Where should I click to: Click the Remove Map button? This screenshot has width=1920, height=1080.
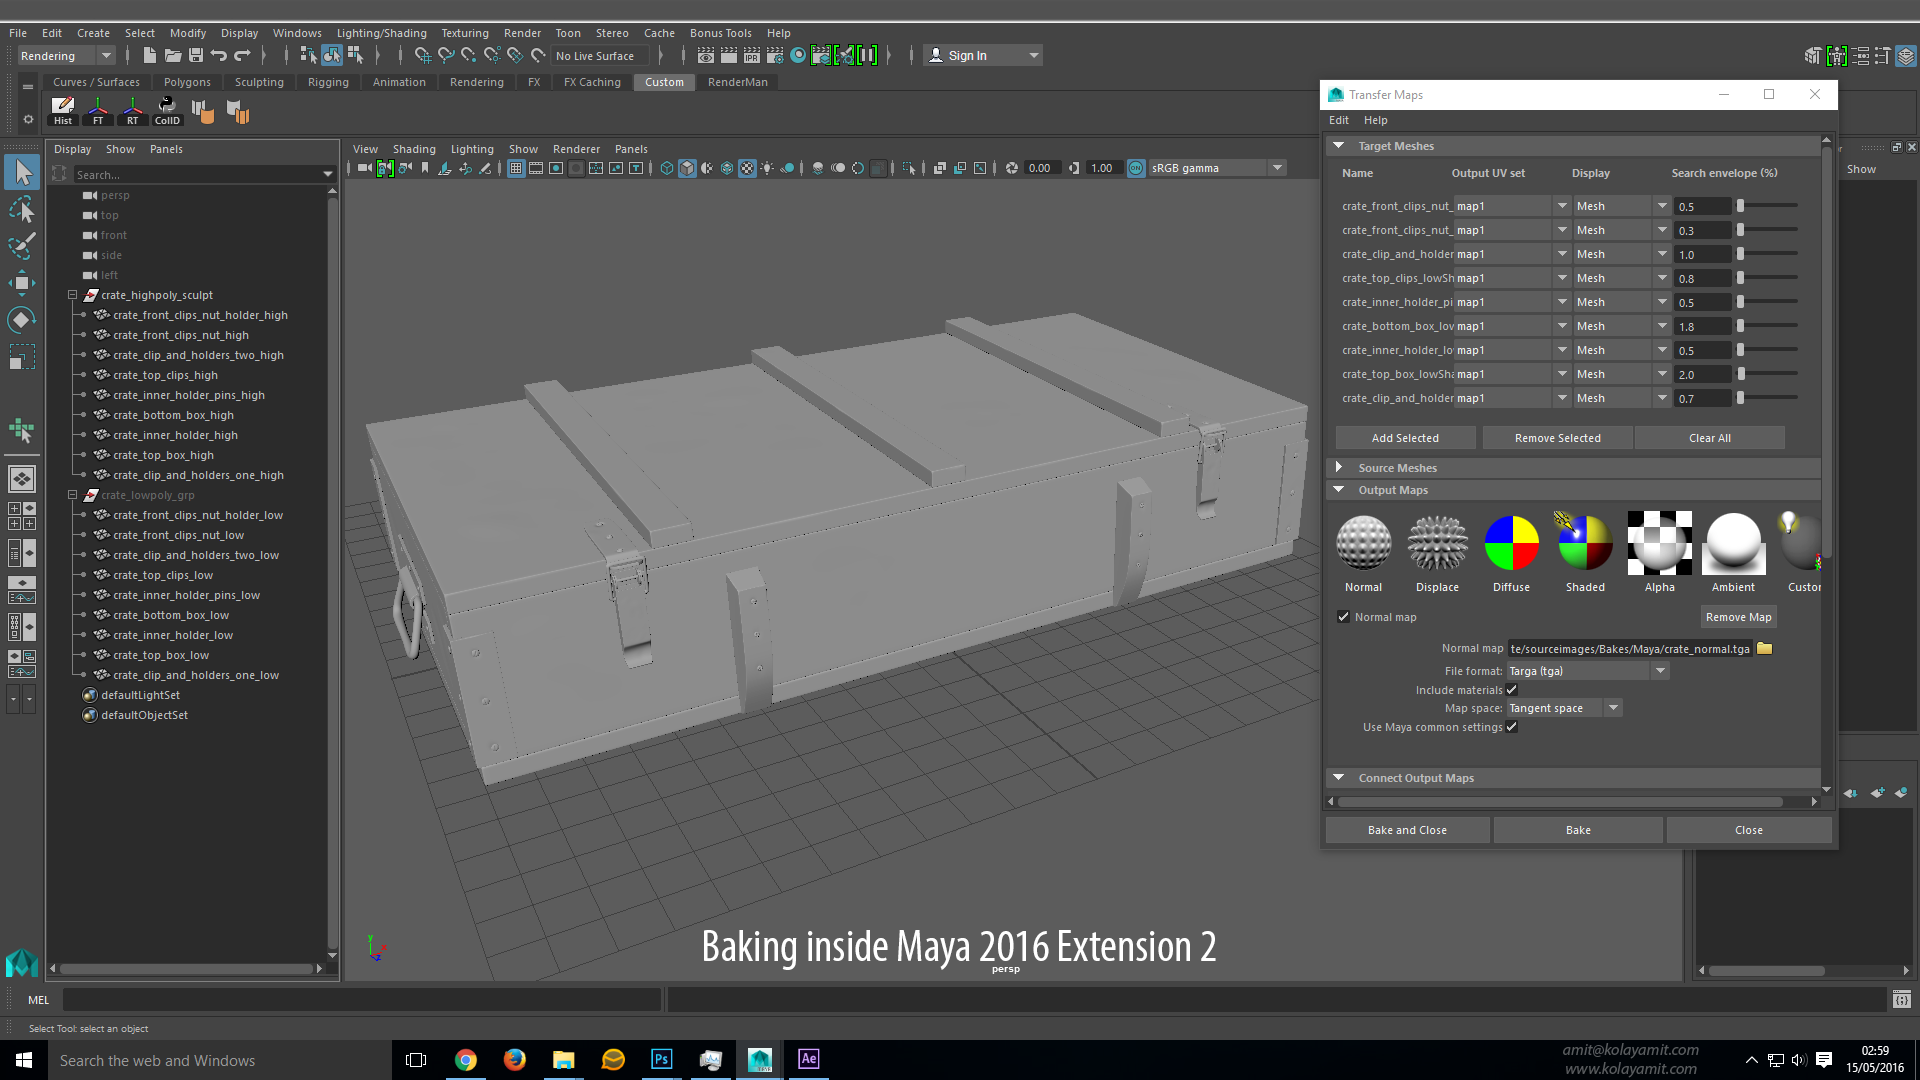[1738, 617]
